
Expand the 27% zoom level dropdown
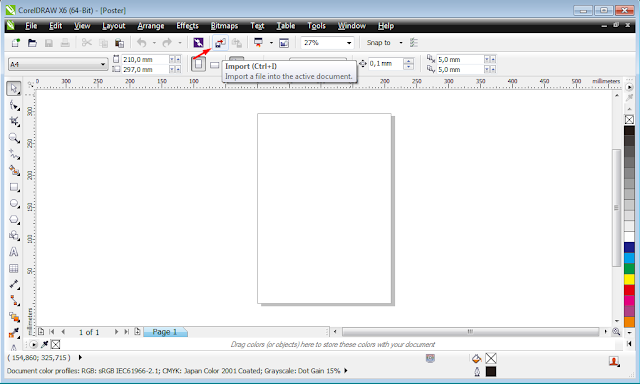point(349,42)
